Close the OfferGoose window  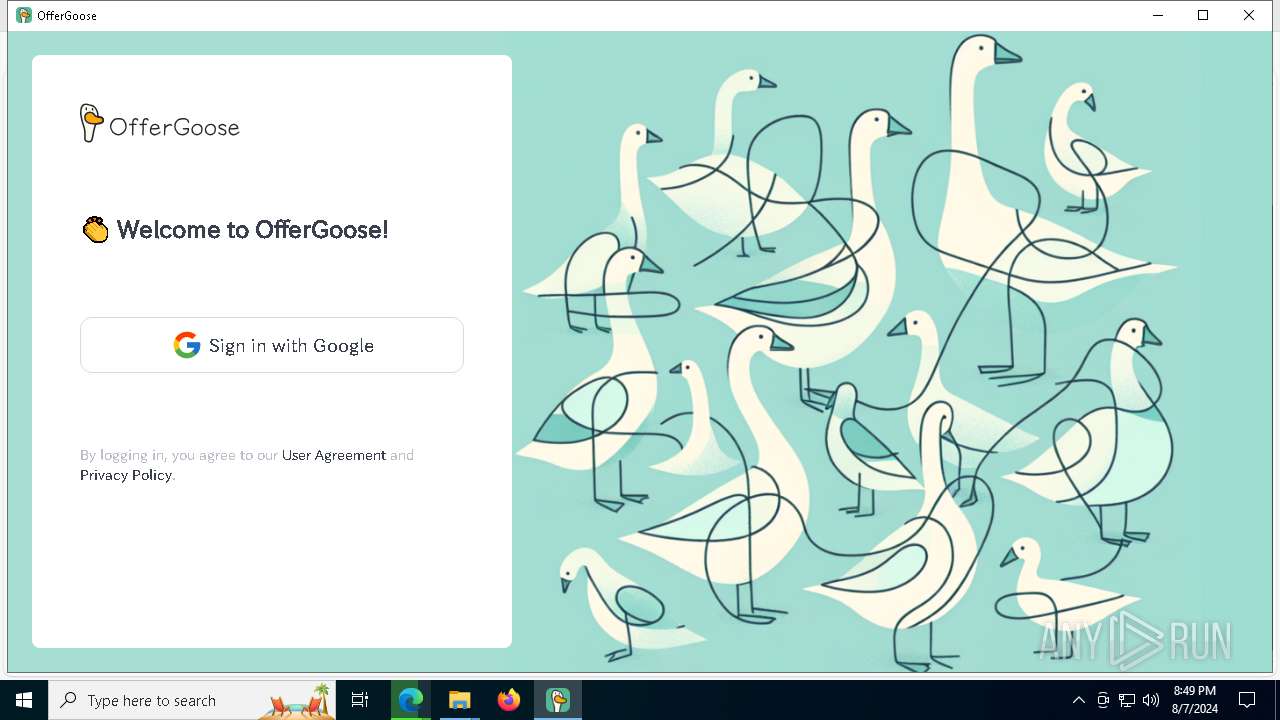1249,15
